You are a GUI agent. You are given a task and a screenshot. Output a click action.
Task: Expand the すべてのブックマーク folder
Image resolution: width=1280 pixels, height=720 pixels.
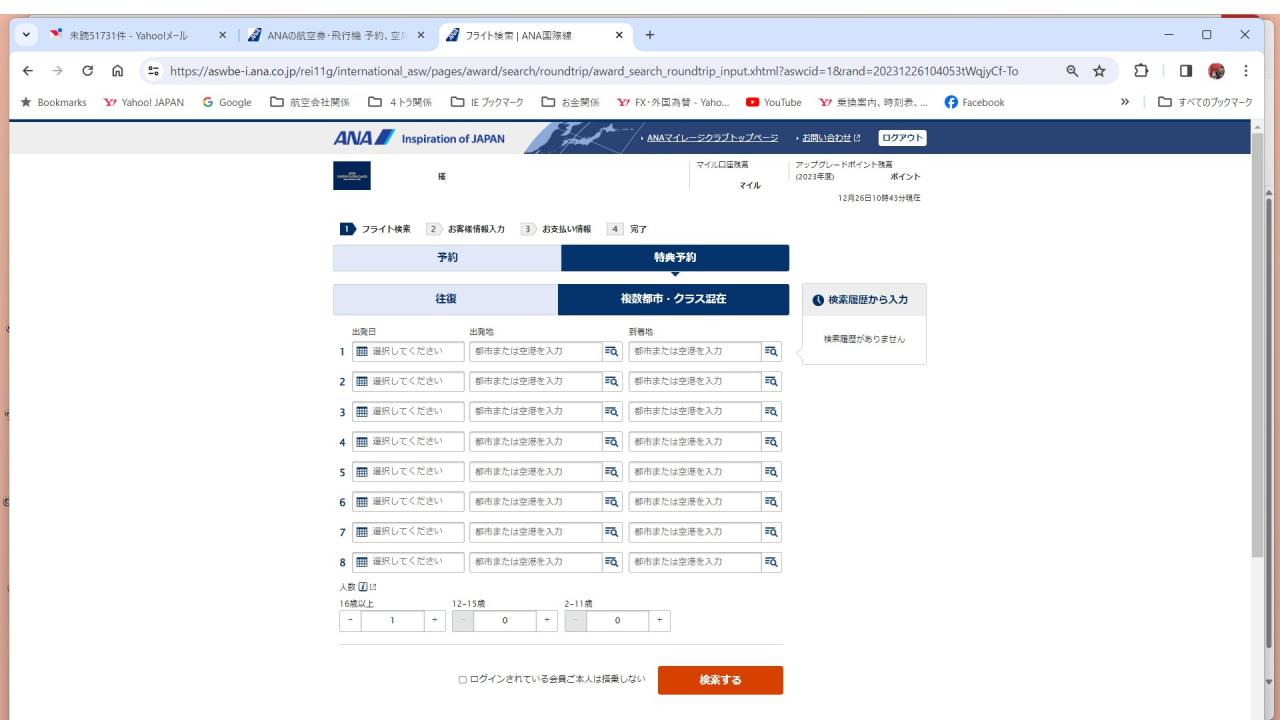[x=1201, y=102]
